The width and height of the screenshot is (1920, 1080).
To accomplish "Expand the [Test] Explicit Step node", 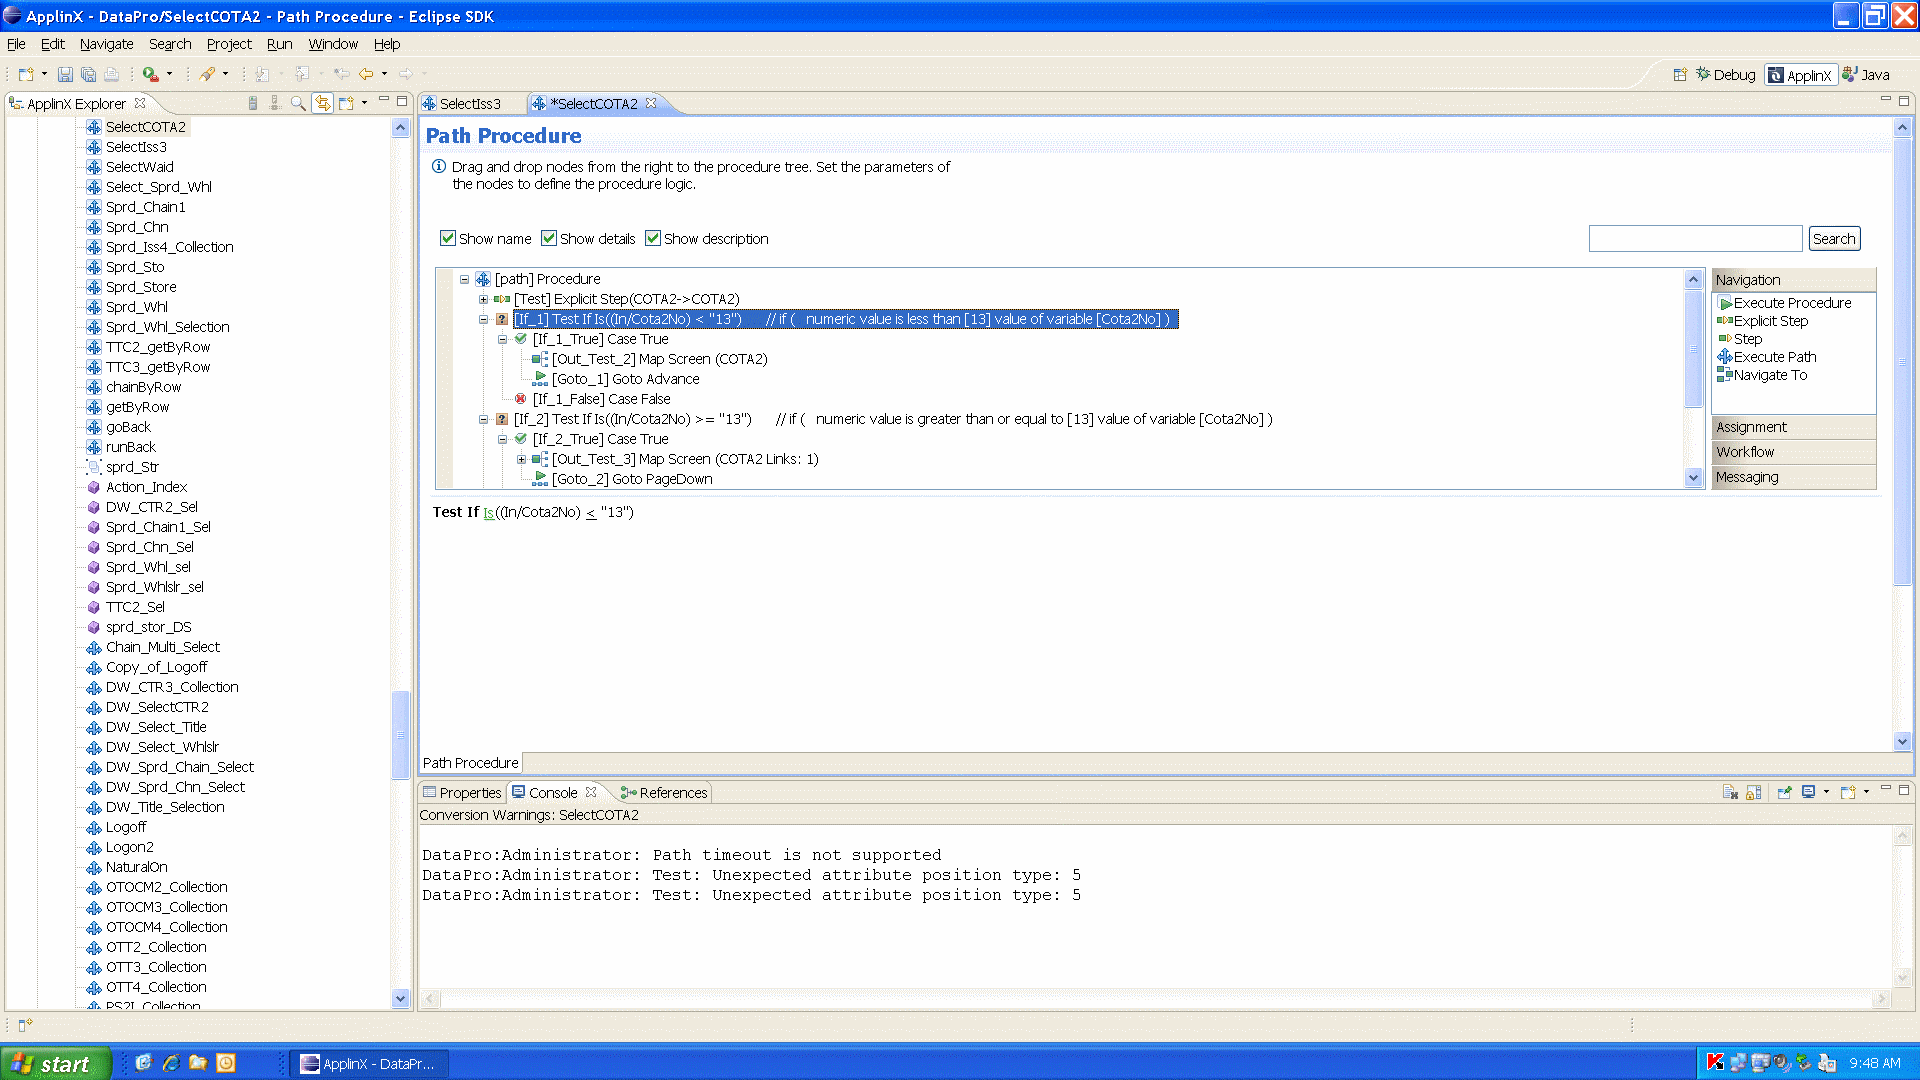I will 483,299.
